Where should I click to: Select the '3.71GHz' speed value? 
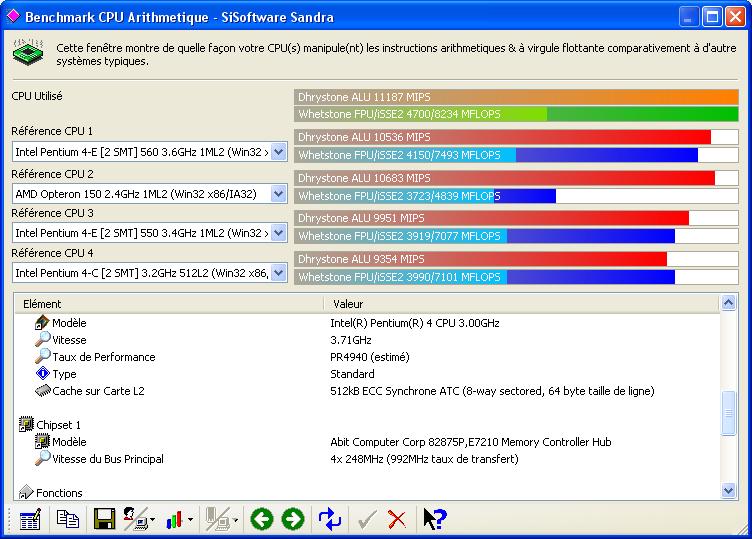click(351, 340)
